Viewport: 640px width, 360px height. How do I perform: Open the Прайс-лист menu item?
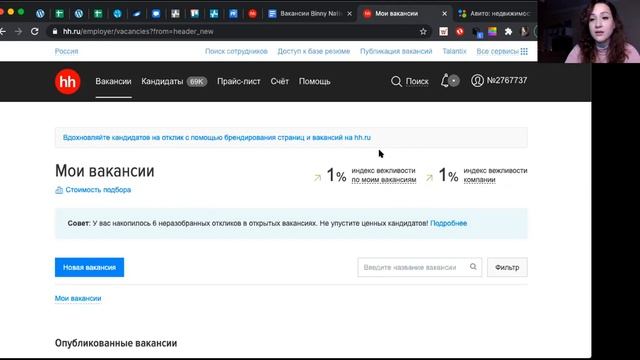pos(239,81)
